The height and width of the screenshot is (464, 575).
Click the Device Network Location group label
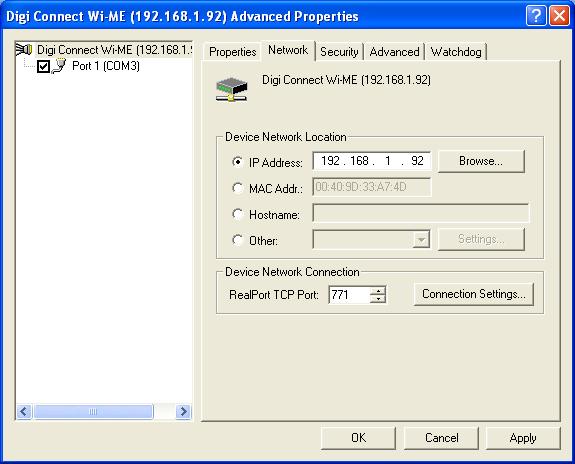coord(286,137)
